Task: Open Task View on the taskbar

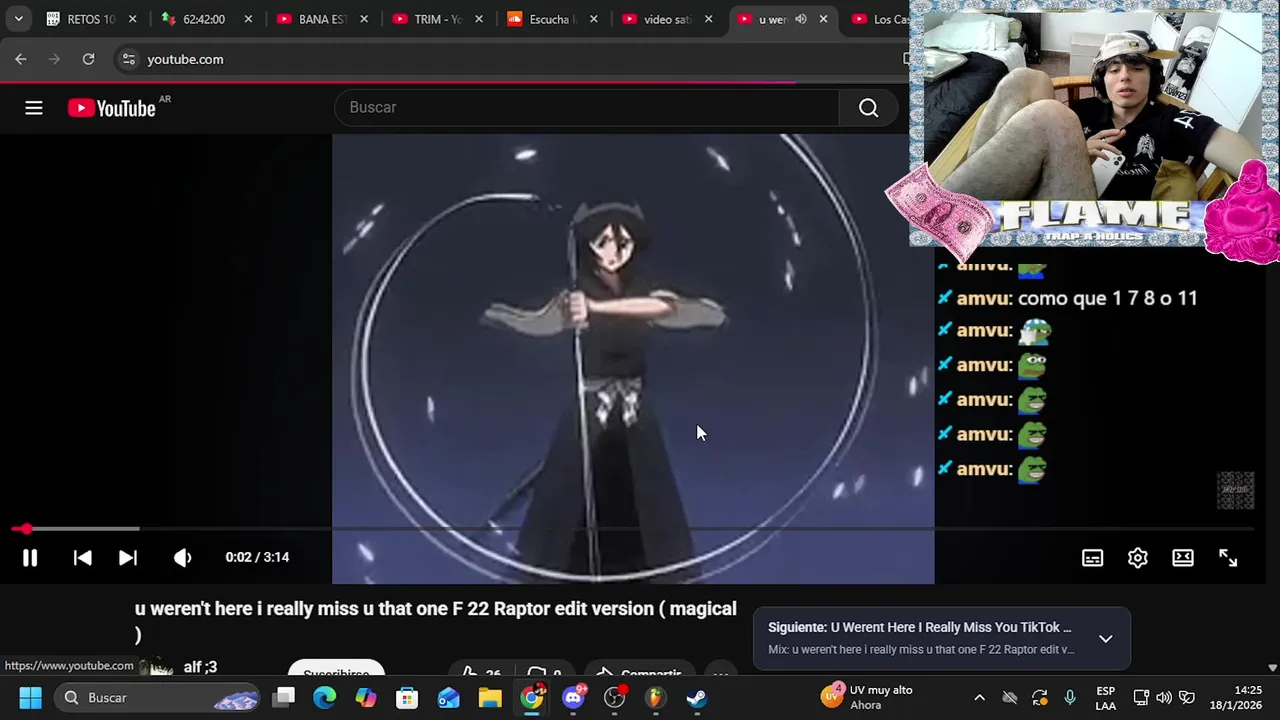Action: coord(285,697)
